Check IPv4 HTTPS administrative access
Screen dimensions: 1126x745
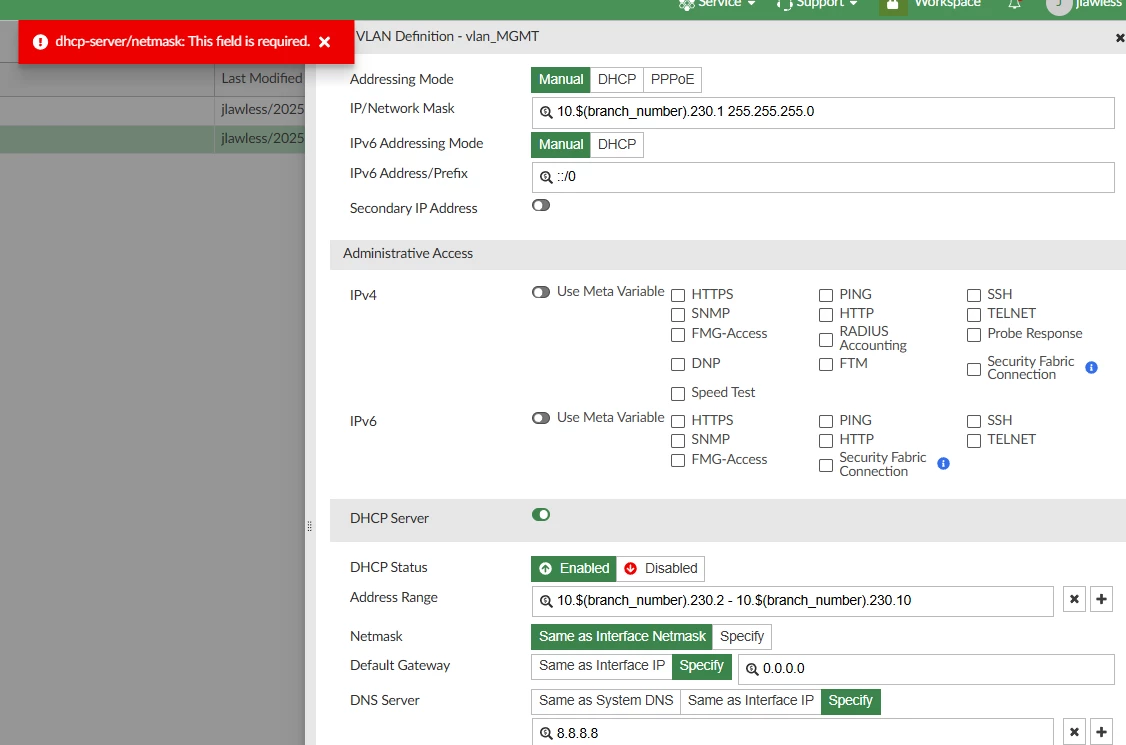678,295
